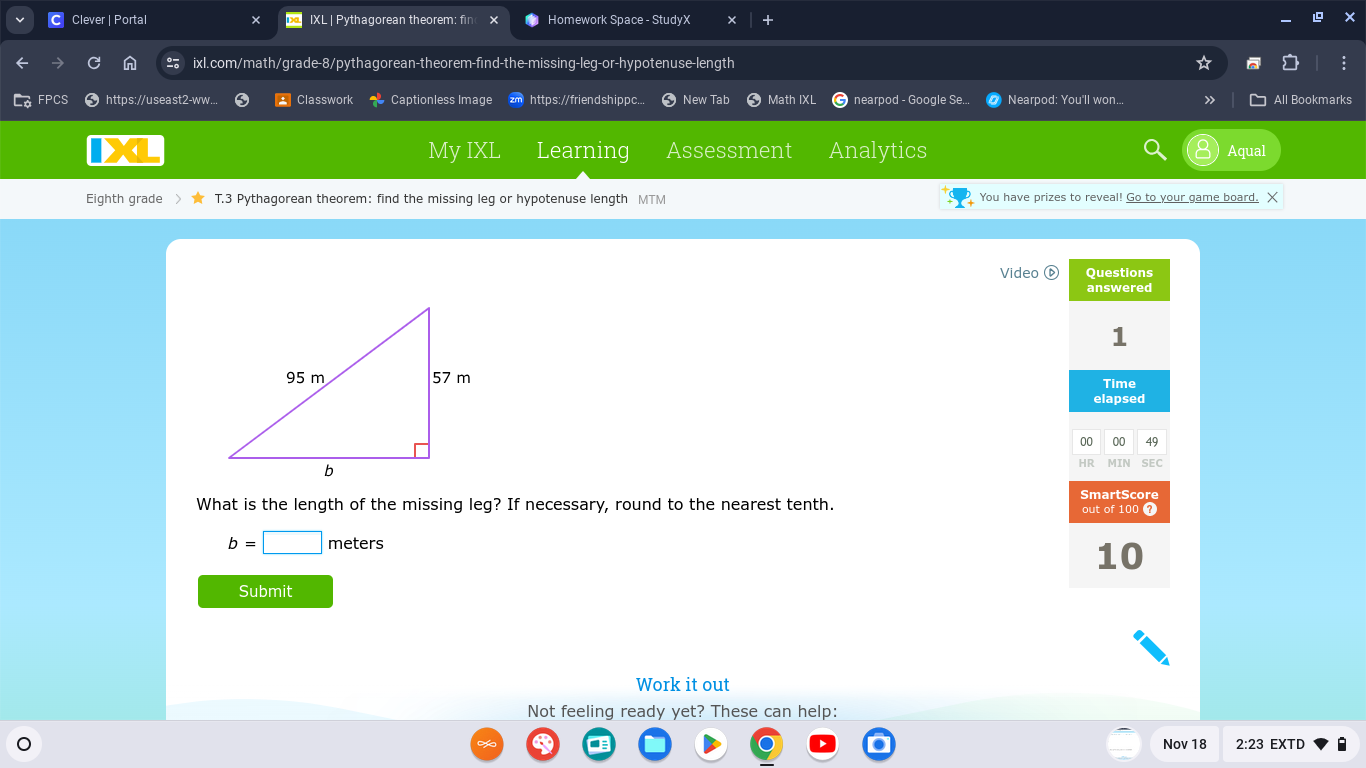
Task: Launch the orange infinity app on shelf
Action: 487,744
